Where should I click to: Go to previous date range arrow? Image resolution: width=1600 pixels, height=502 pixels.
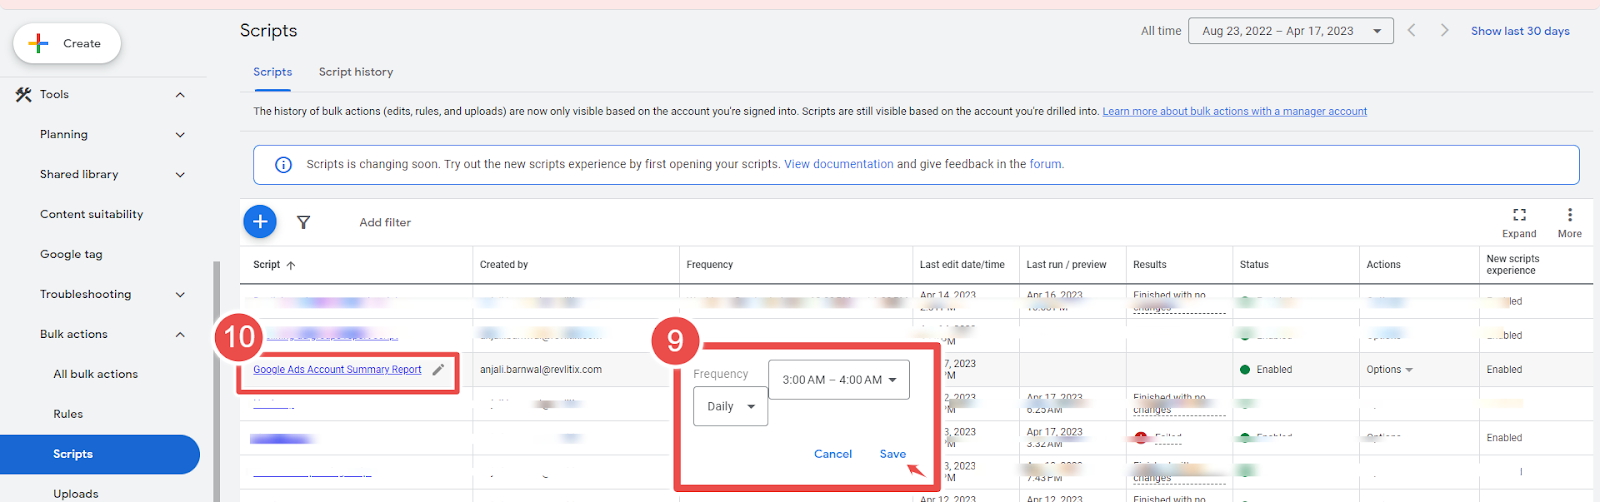point(1411,31)
